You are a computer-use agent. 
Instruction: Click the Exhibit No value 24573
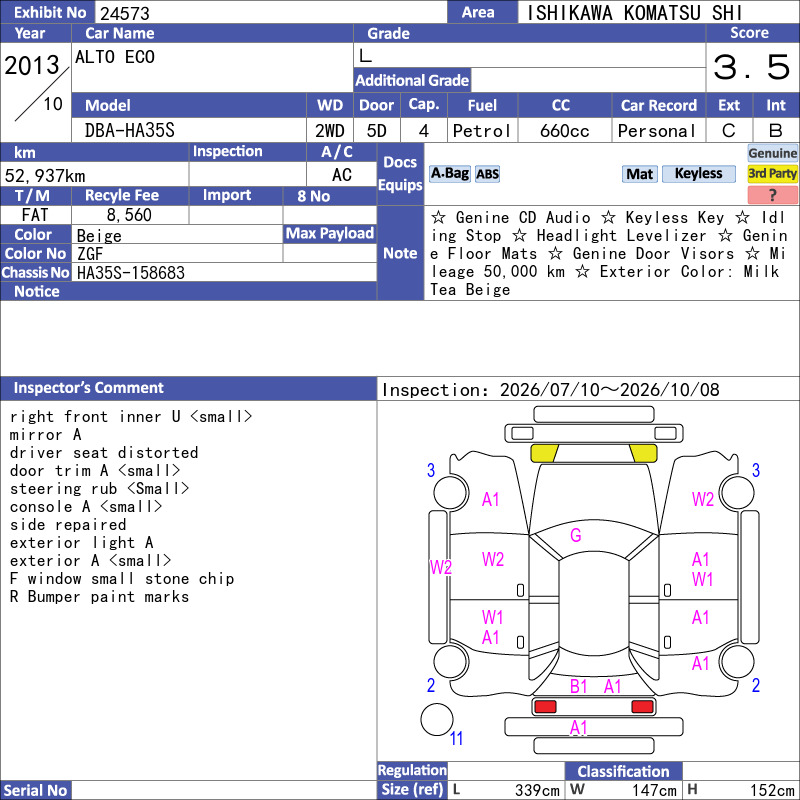coord(125,13)
